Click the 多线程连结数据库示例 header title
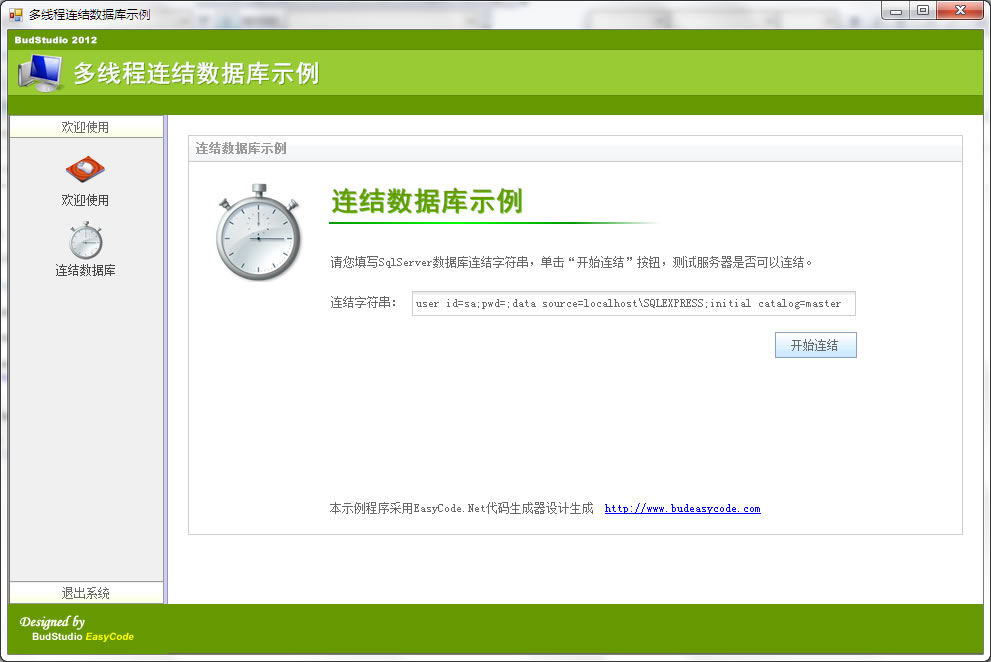 196,73
